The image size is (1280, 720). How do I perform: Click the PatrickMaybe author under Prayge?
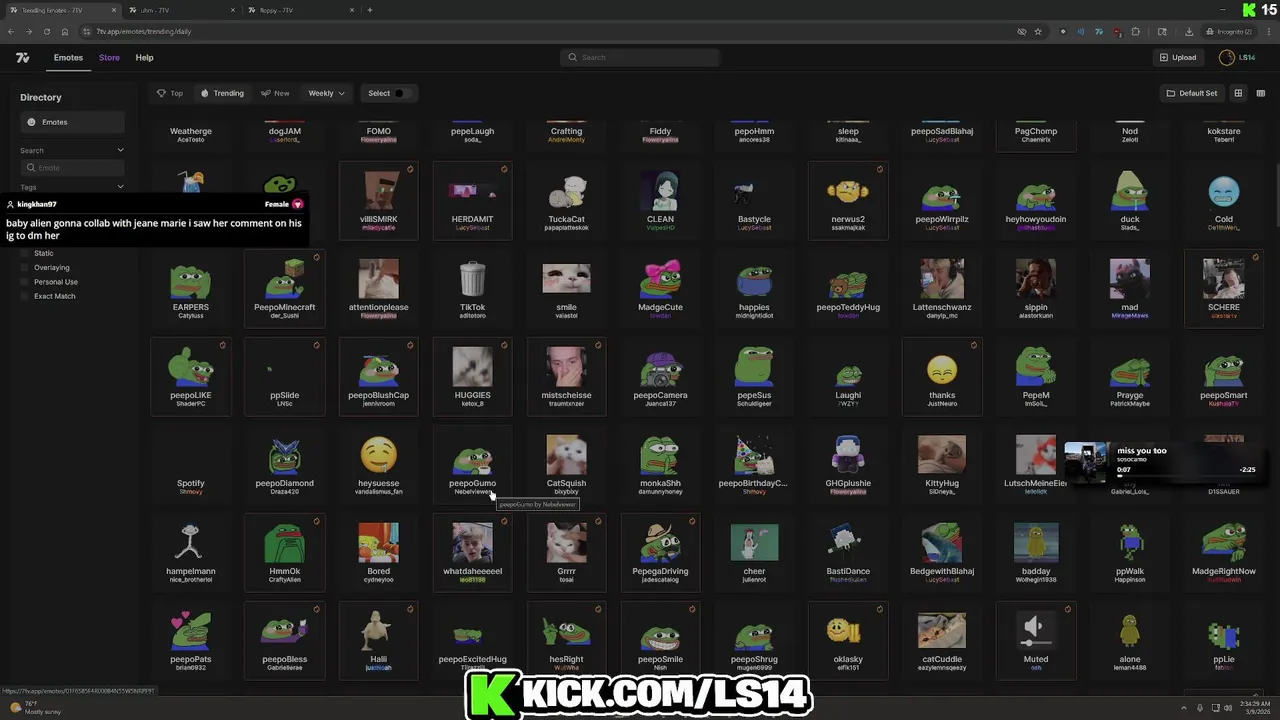click(1130, 404)
